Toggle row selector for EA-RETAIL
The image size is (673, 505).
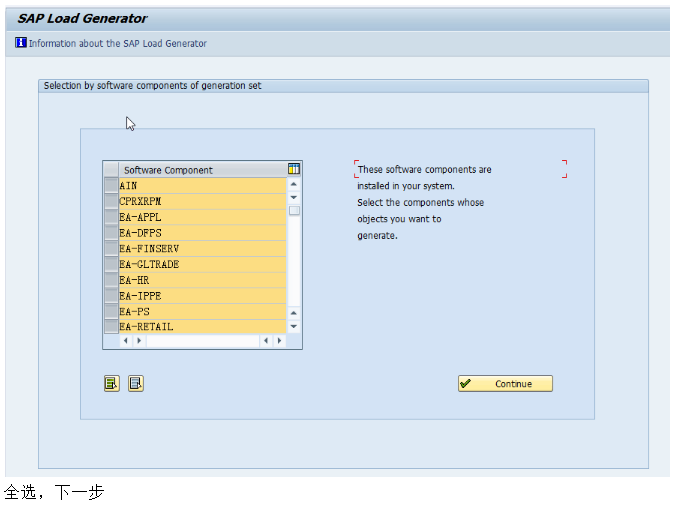(x=110, y=327)
